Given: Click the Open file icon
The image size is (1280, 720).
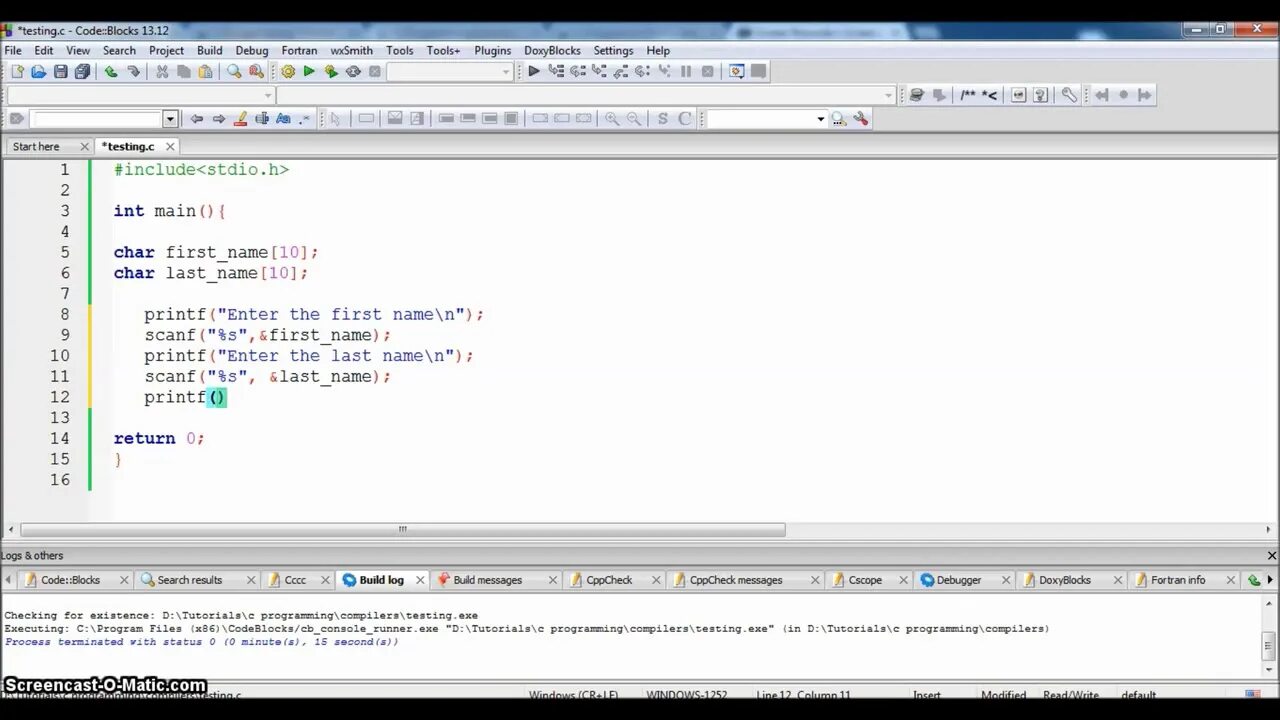Looking at the screenshot, I should tap(39, 71).
